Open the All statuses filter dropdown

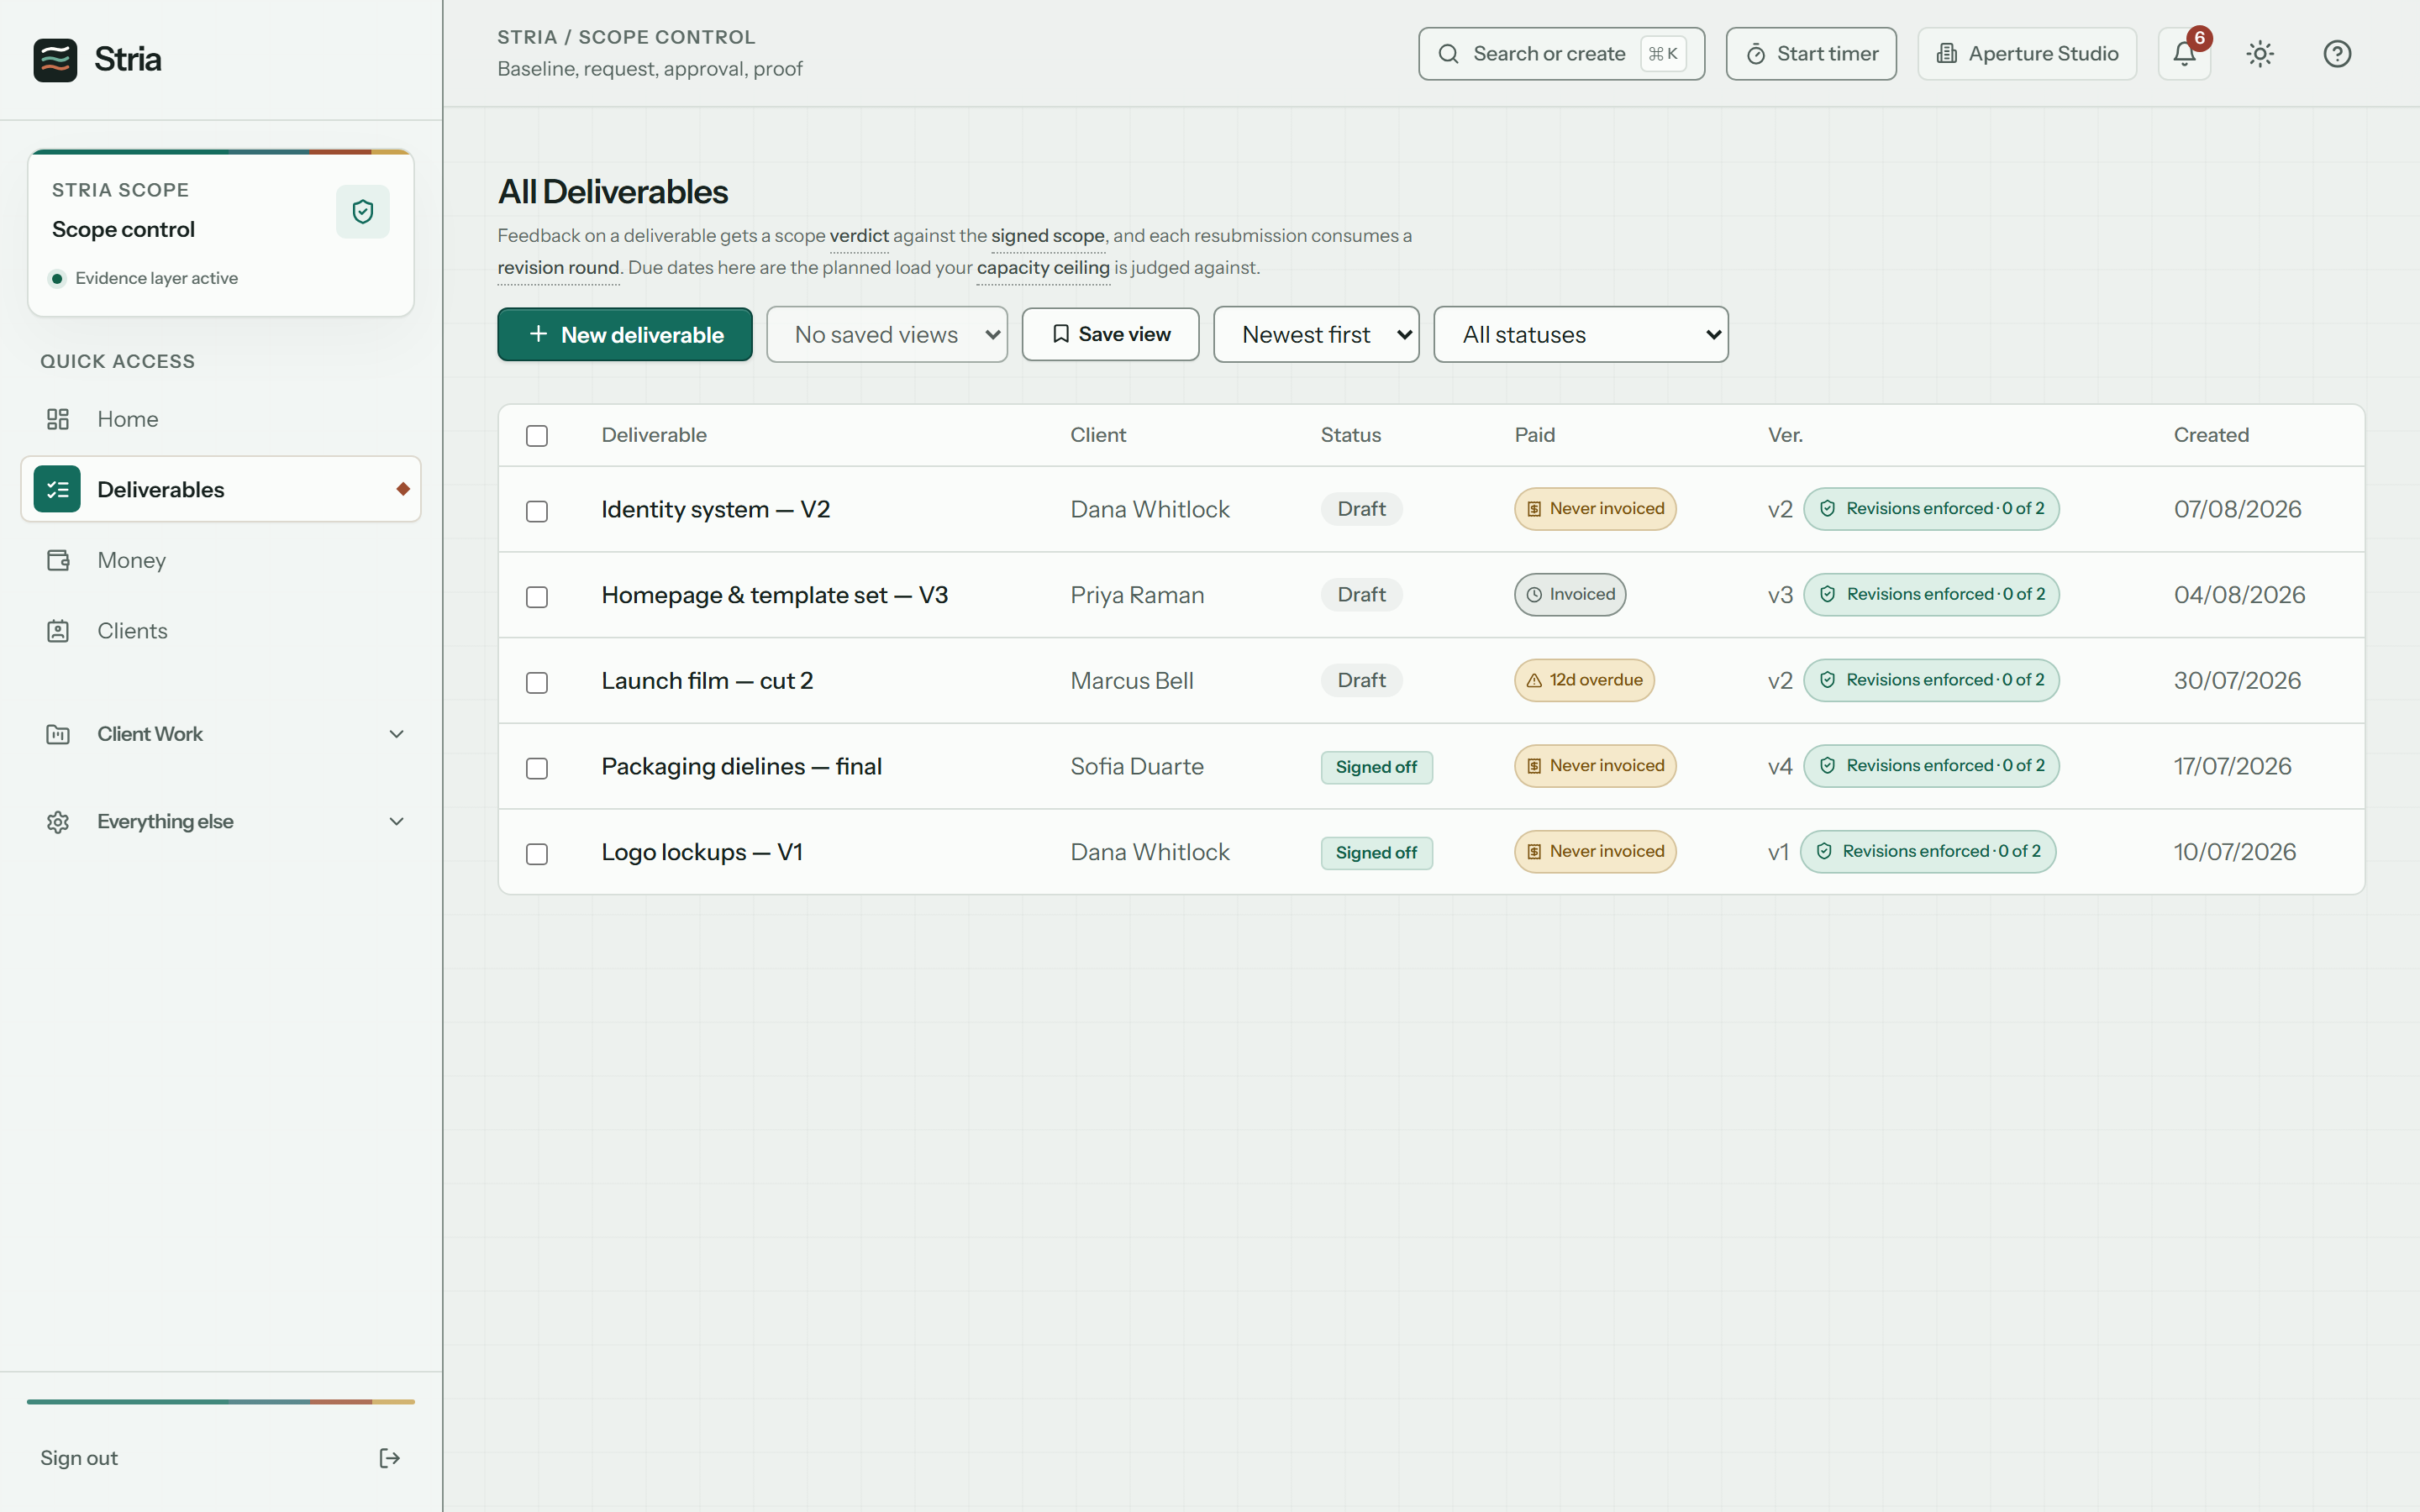click(1580, 334)
